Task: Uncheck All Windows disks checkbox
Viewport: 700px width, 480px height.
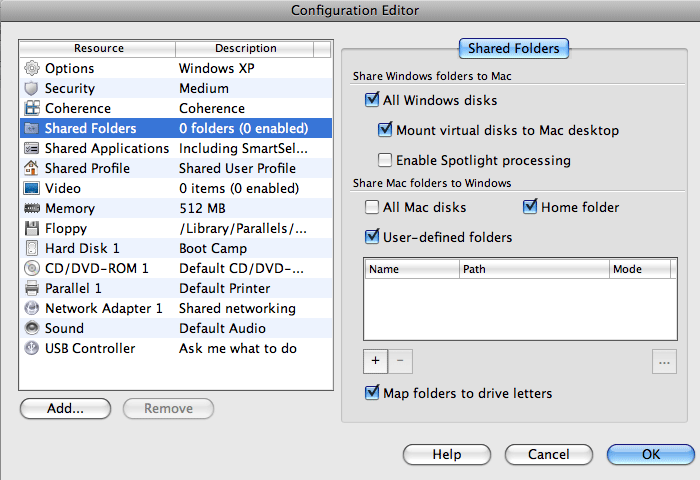Action: (373, 100)
